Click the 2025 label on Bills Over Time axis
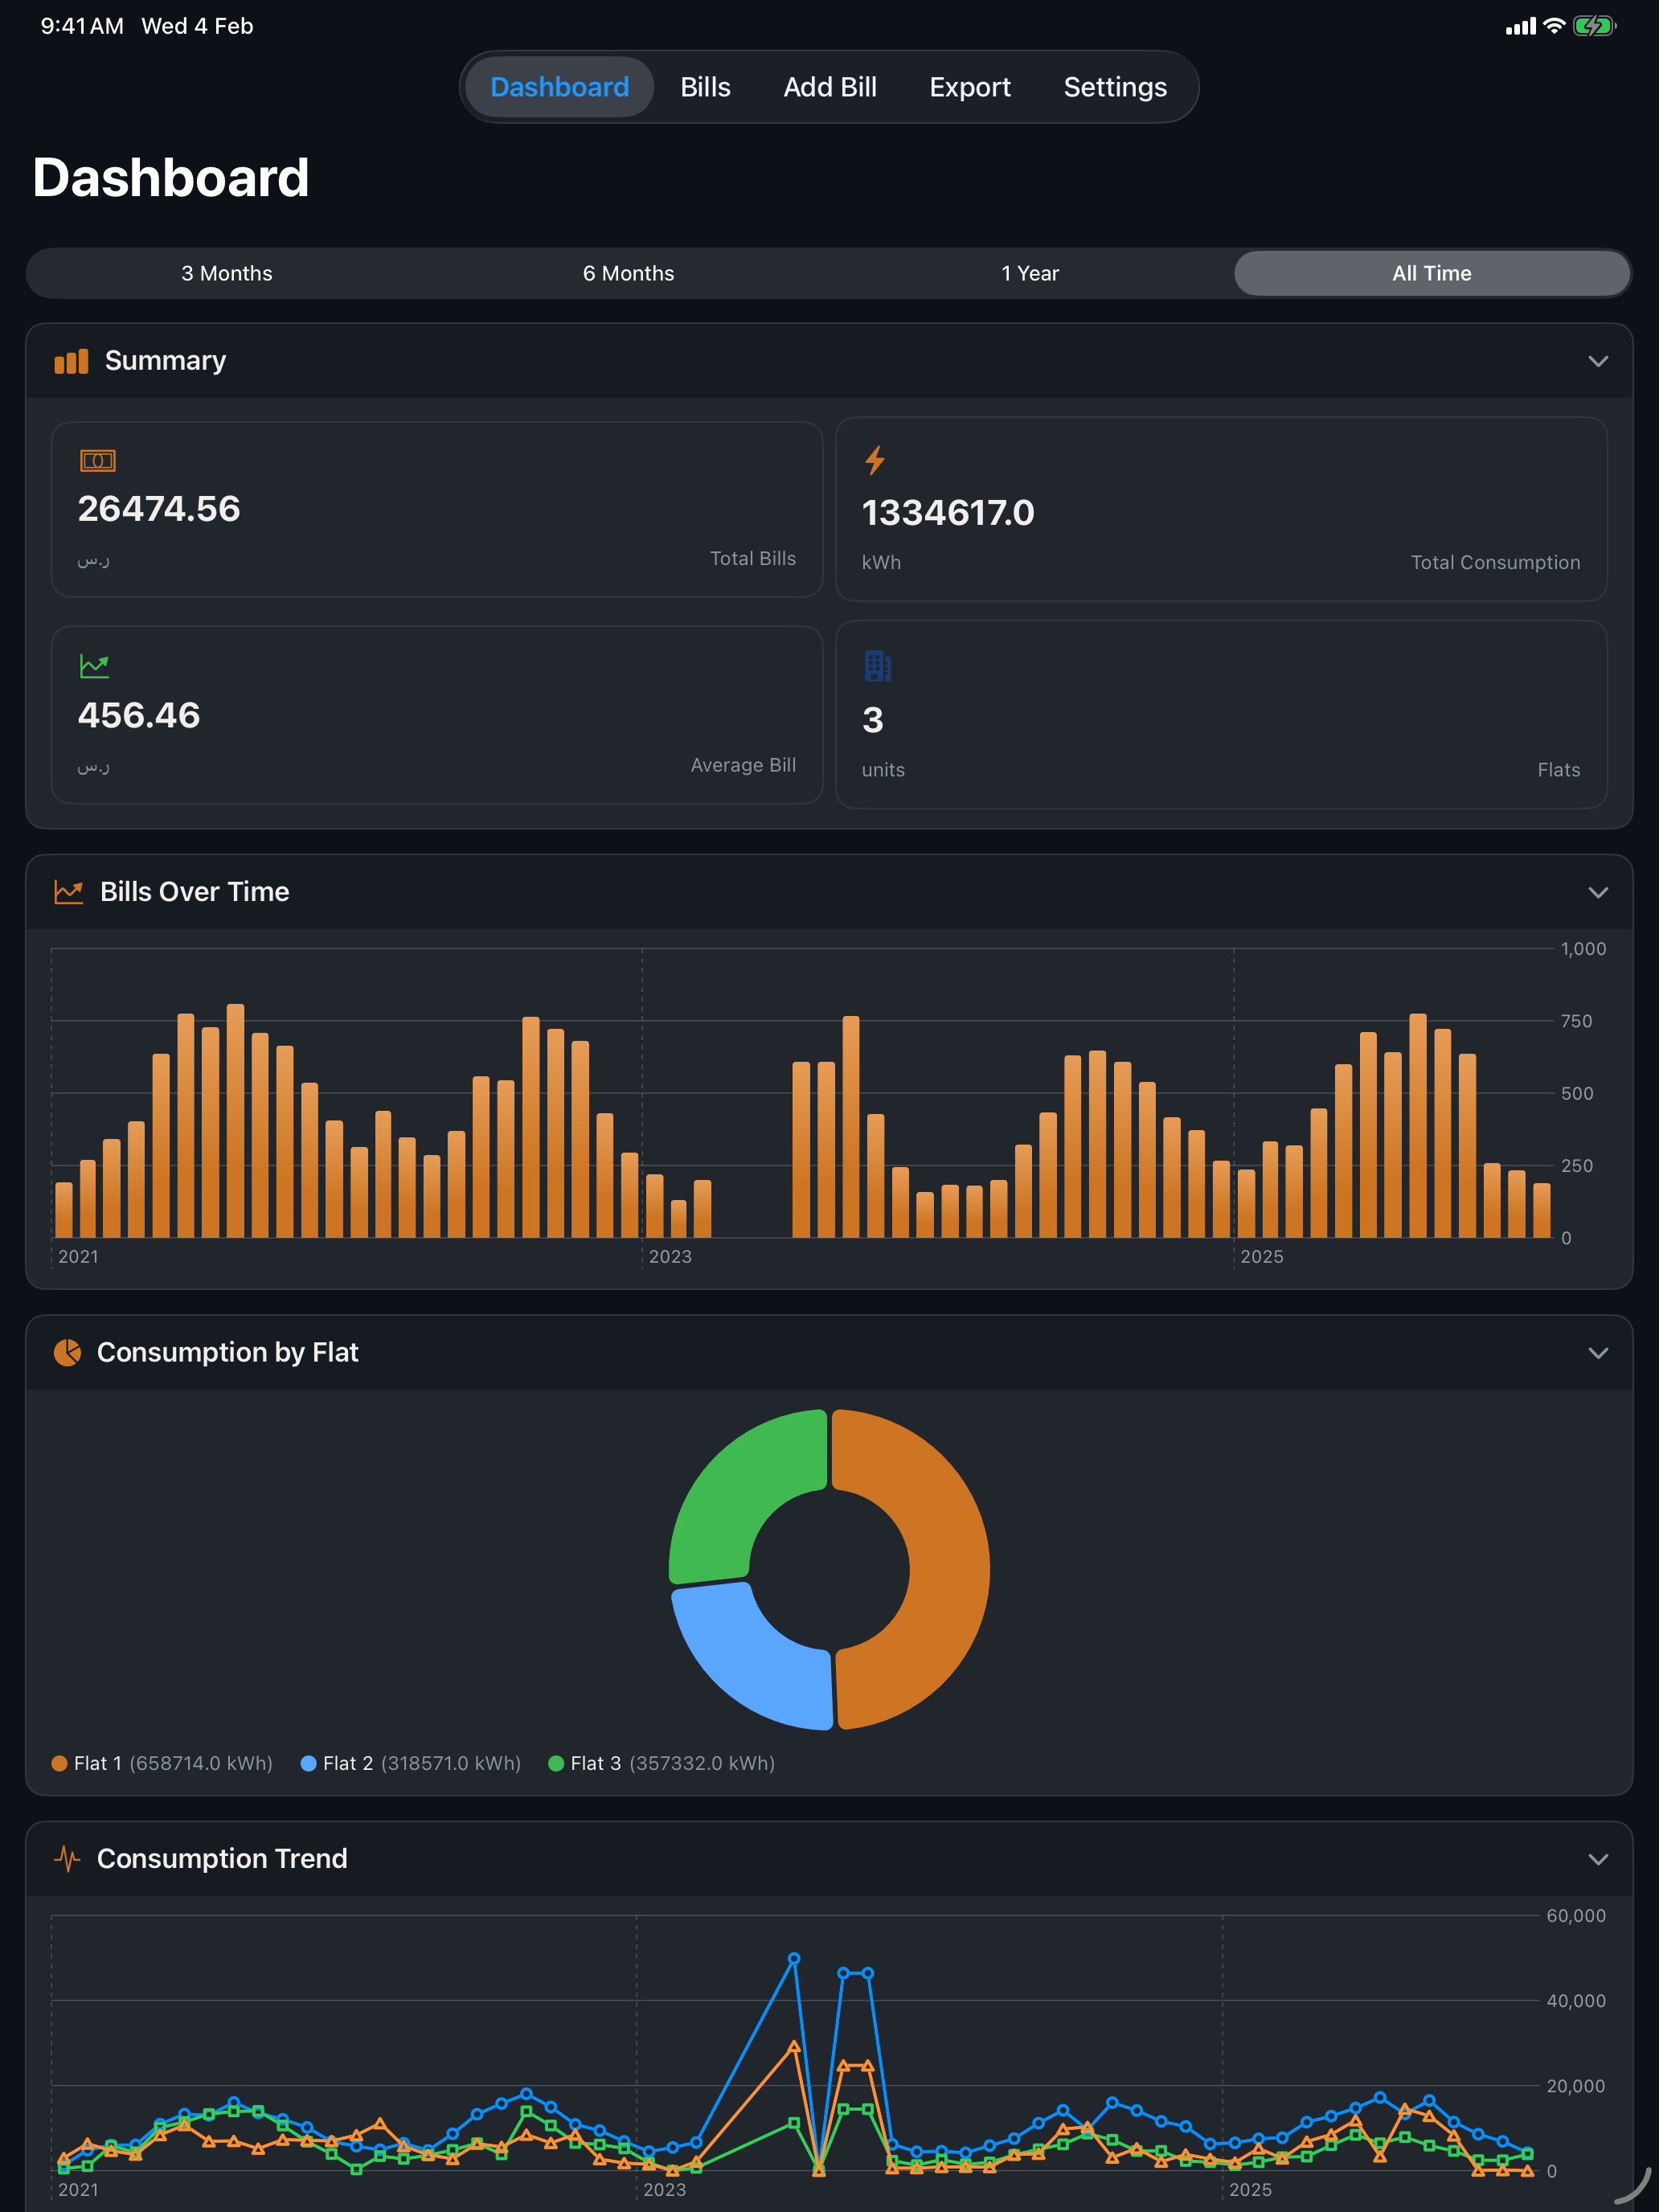1659x2212 pixels. click(x=1262, y=1257)
